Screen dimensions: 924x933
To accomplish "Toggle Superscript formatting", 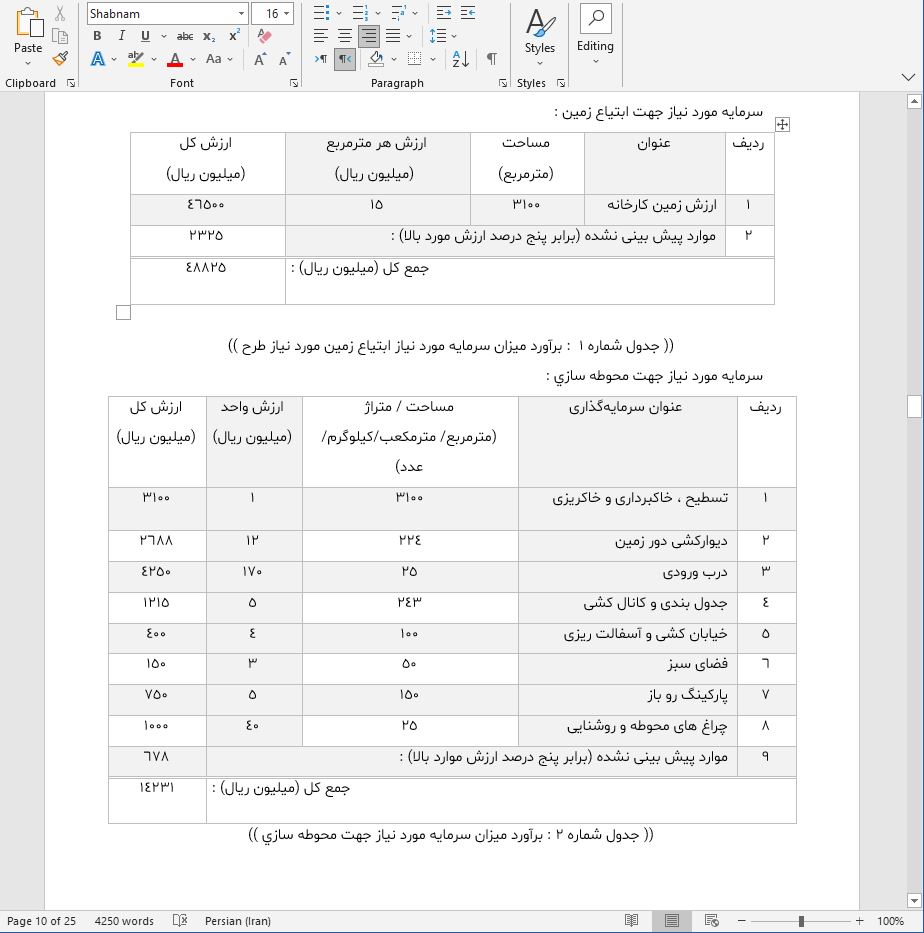I will click(234, 36).
